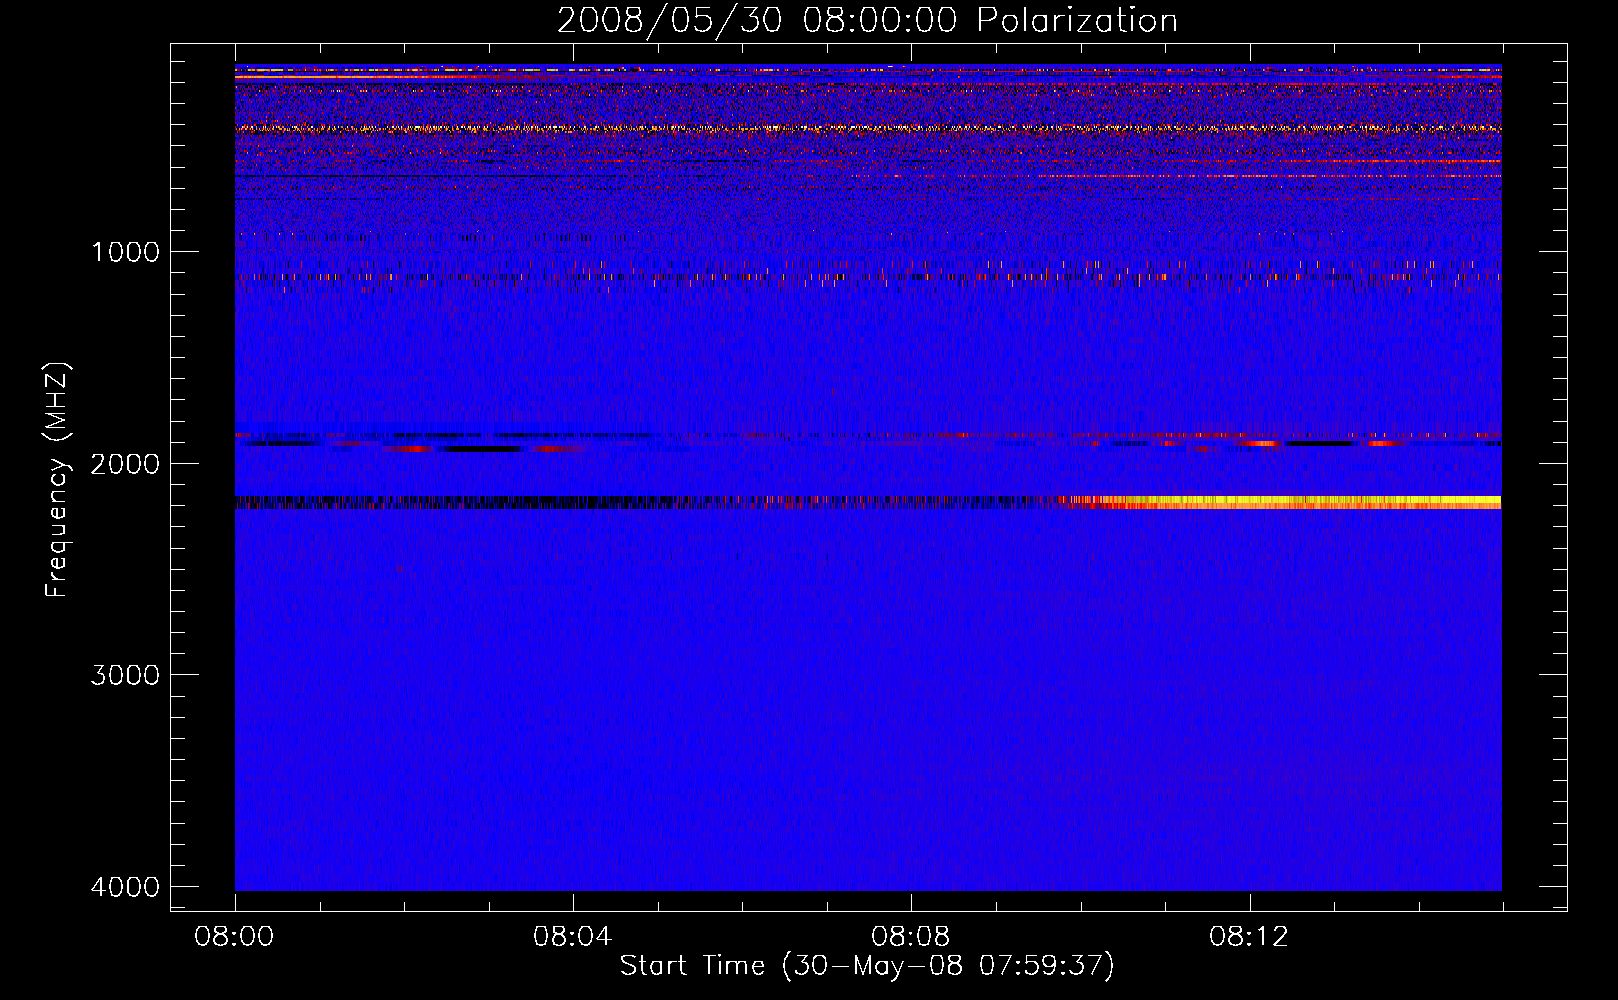This screenshot has height=1000, width=1618.
Task: Click the 08:04 time tick label
Action: tap(572, 937)
